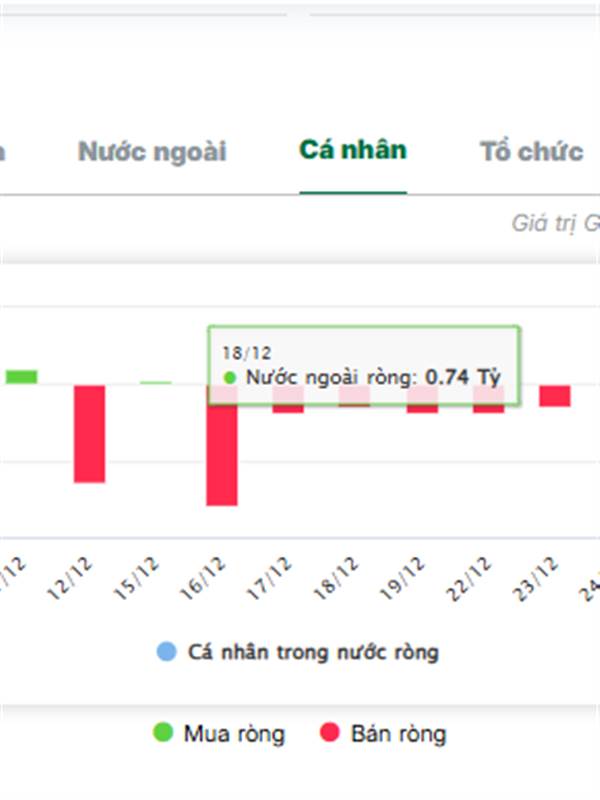Click the tall red bar for 16/12
This screenshot has width=600, height=800.
[x=222, y=445]
